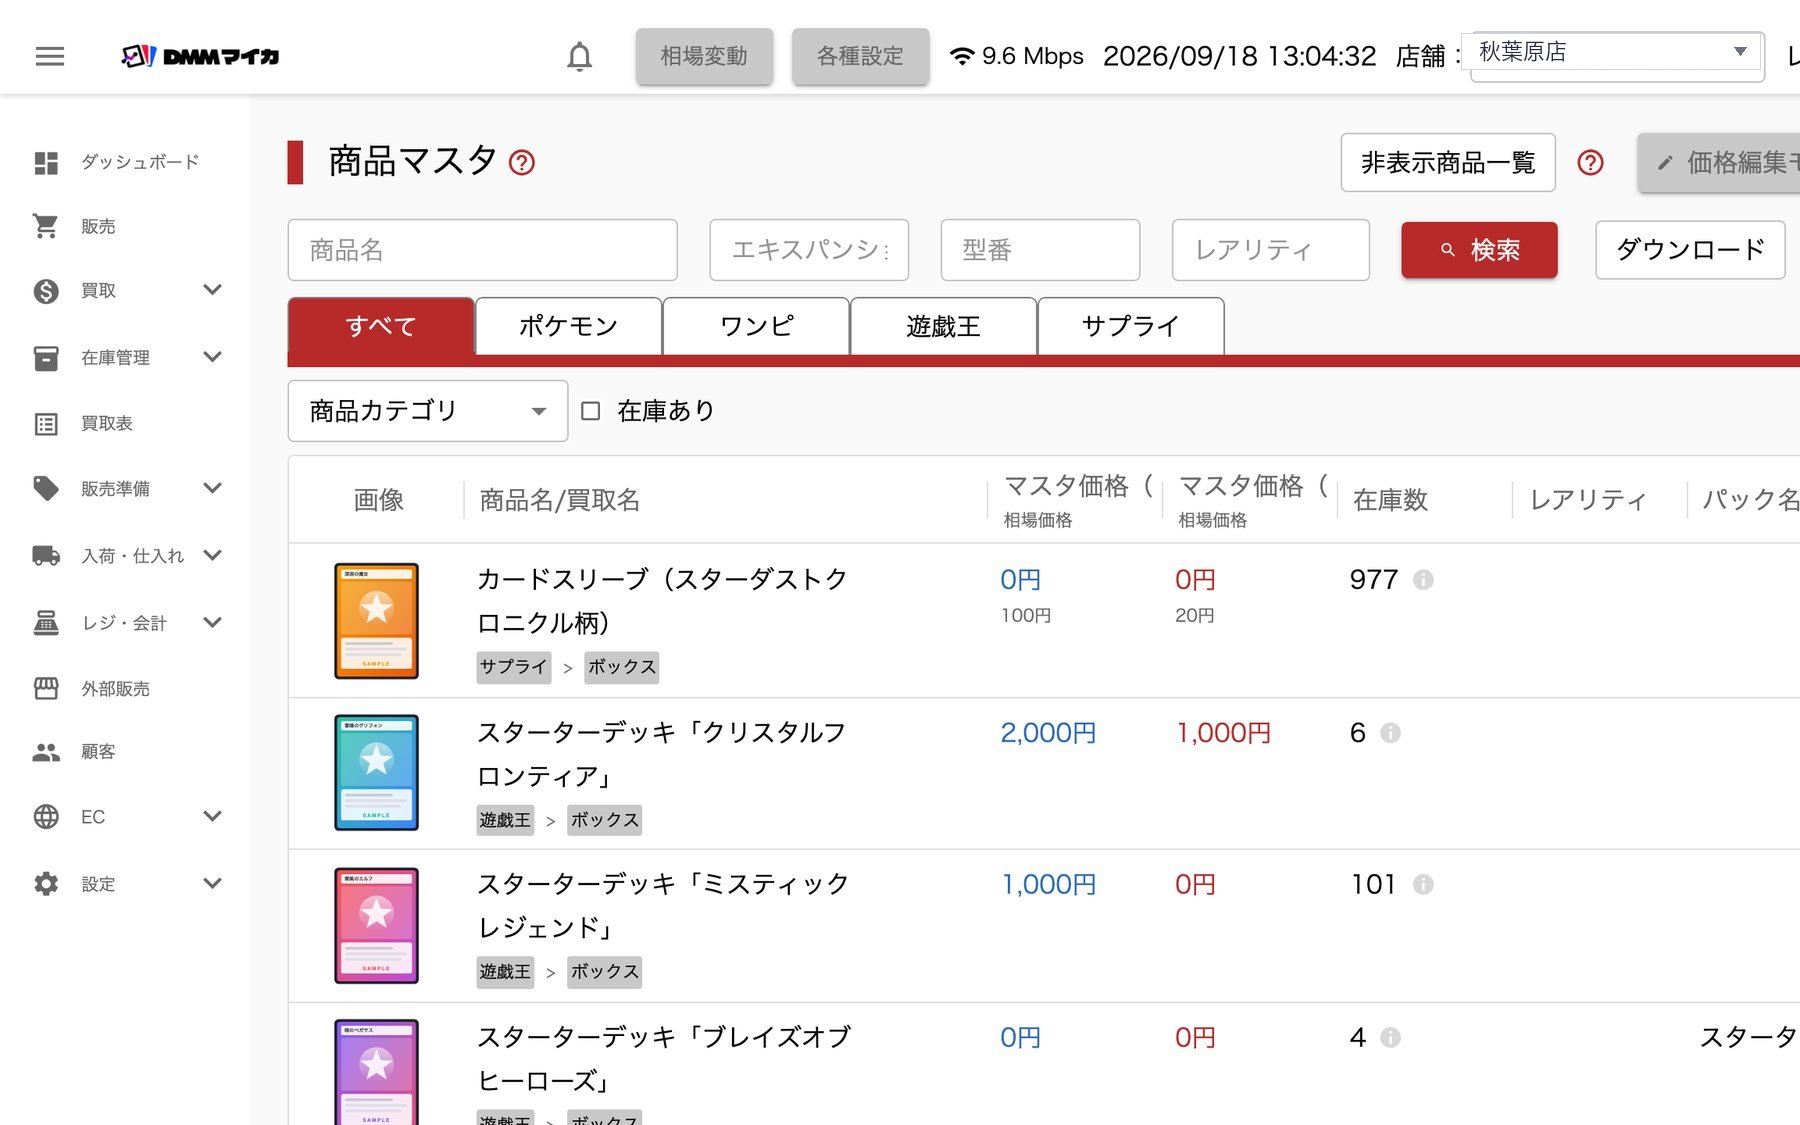Expand the レジ・会計 sidebar section
1800x1125 pixels.
pyautogui.click(x=212, y=622)
